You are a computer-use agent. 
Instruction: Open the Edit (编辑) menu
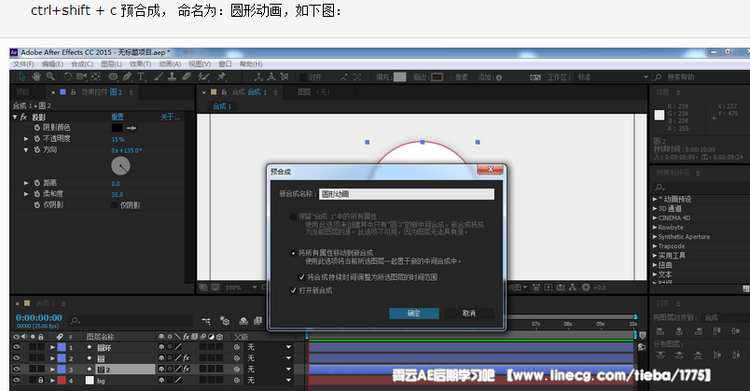tap(52, 64)
